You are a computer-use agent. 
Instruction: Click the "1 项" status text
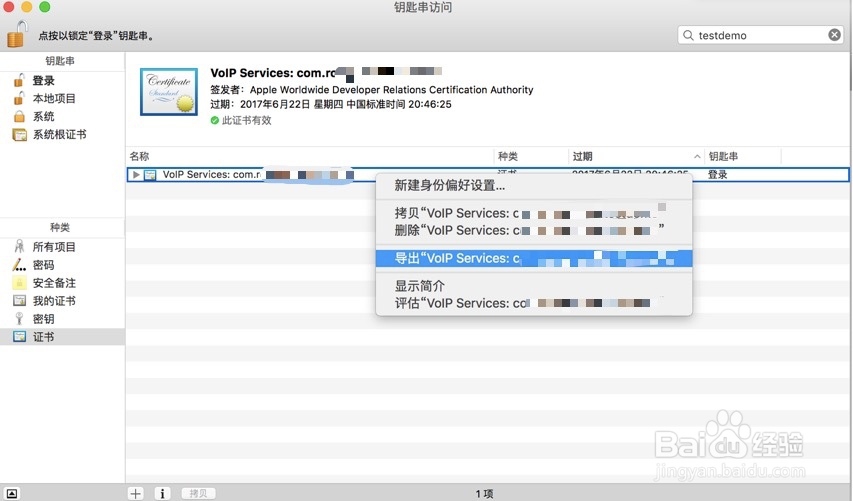pos(484,494)
